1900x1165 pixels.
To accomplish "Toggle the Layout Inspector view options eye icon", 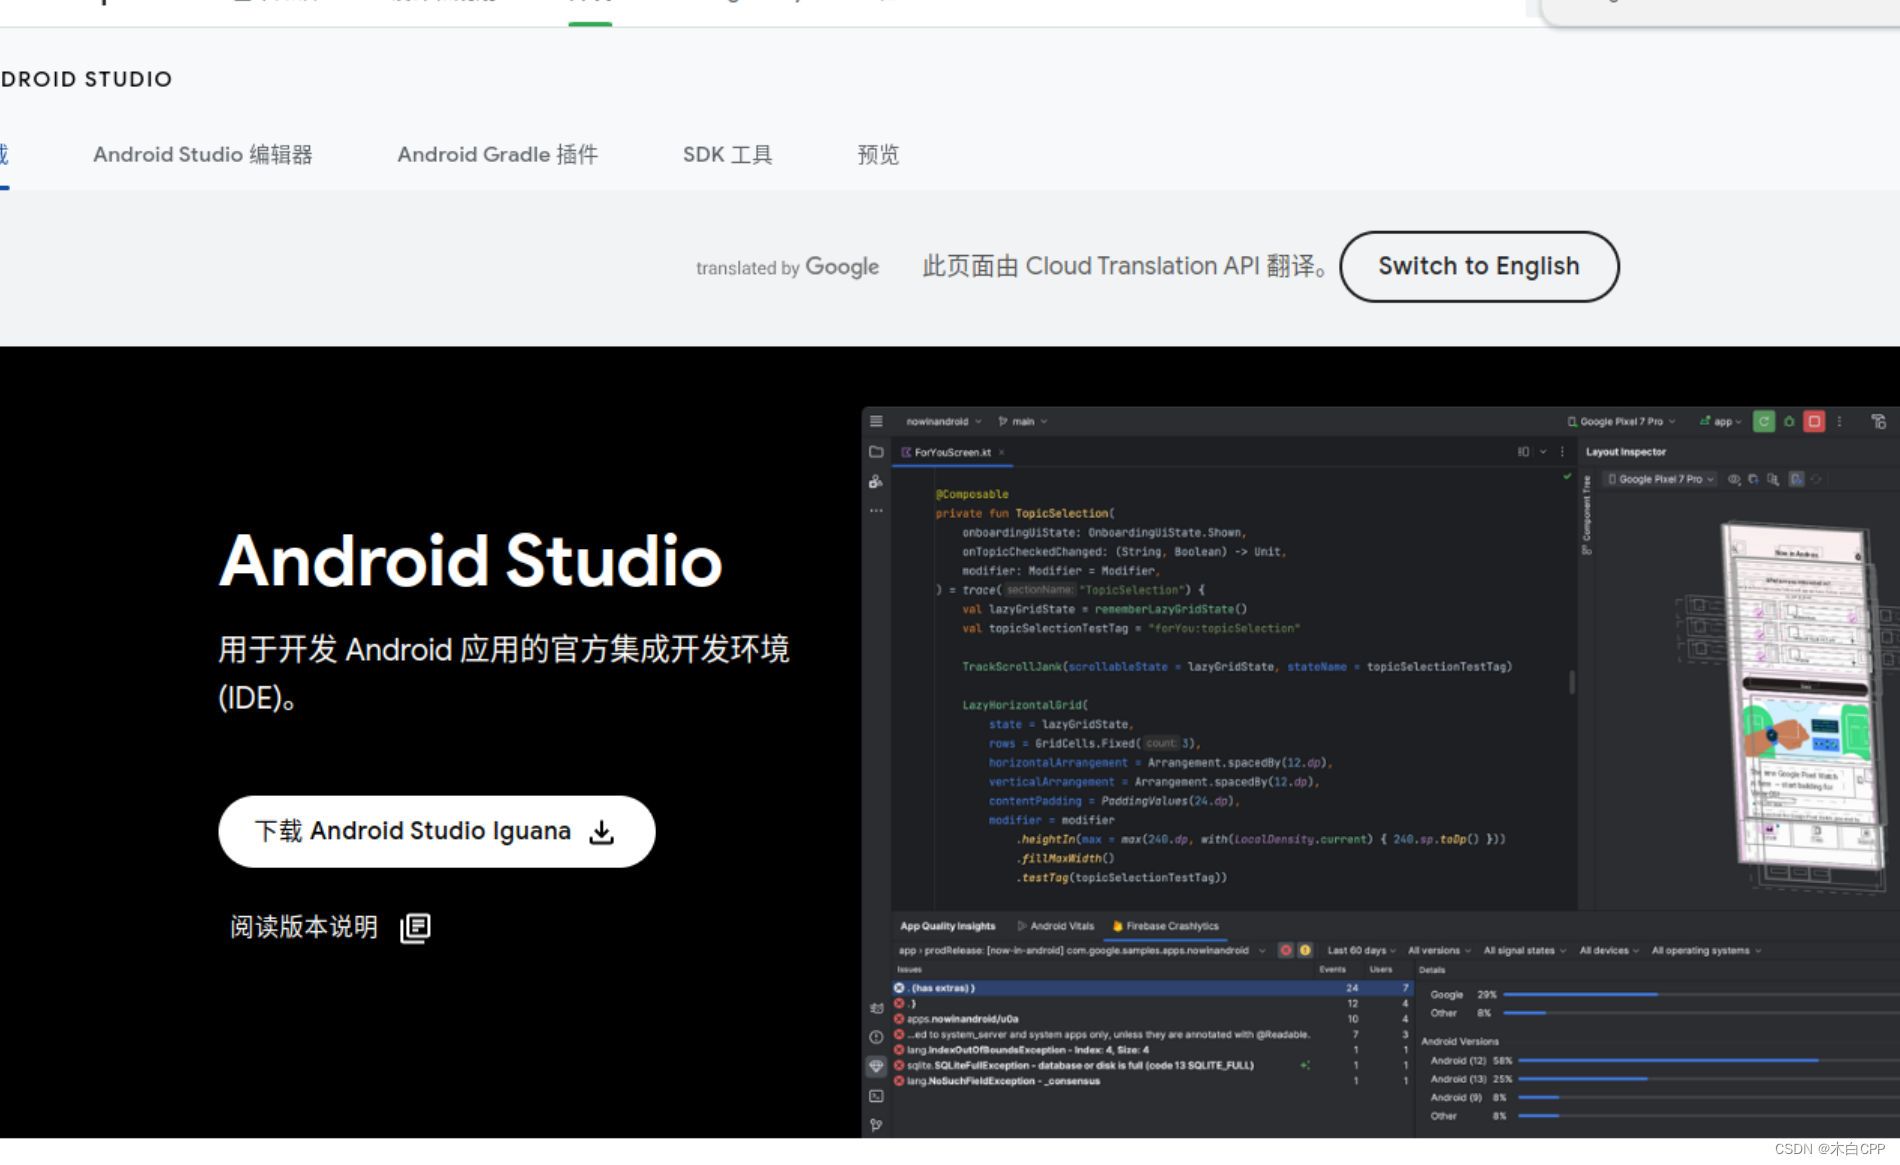I will 1734,479.
